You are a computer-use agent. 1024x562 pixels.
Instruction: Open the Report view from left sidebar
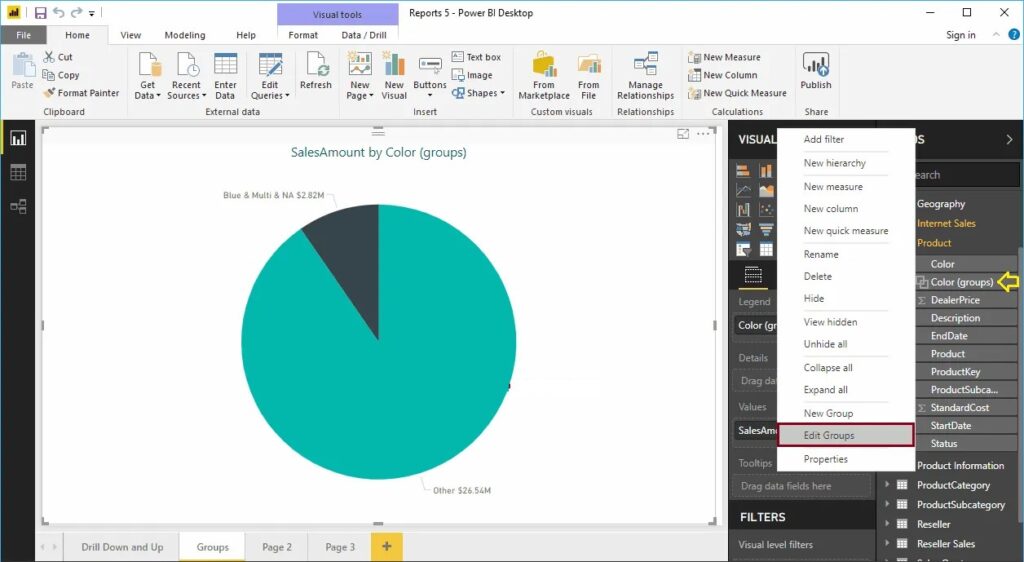[x=18, y=138]
